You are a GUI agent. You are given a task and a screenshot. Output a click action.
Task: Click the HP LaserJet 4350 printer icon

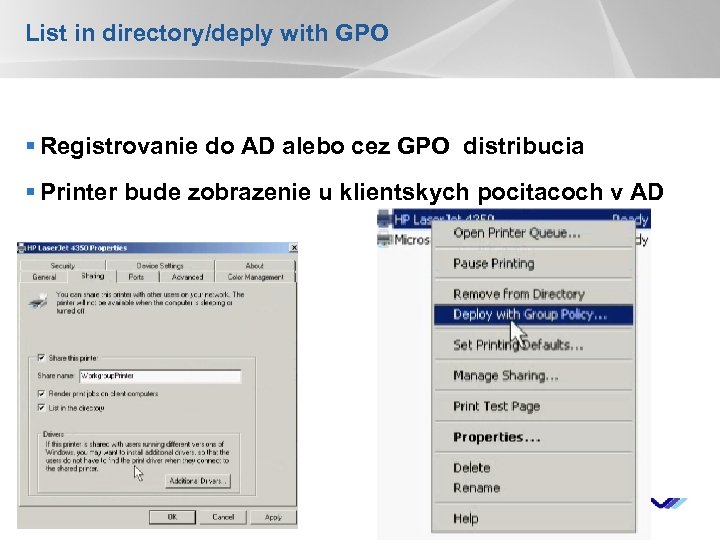pos(384,219)
